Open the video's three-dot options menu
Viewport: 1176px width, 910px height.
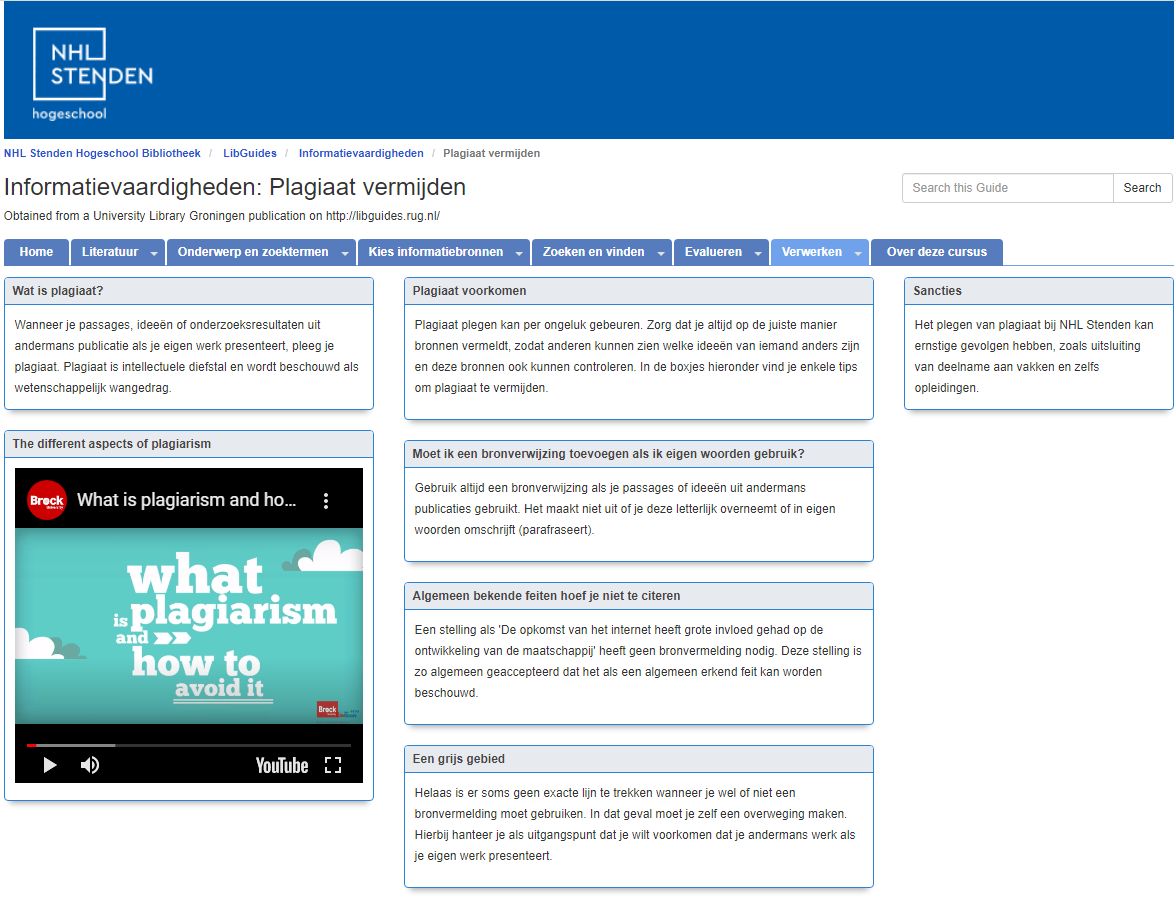tap(325, 501)
